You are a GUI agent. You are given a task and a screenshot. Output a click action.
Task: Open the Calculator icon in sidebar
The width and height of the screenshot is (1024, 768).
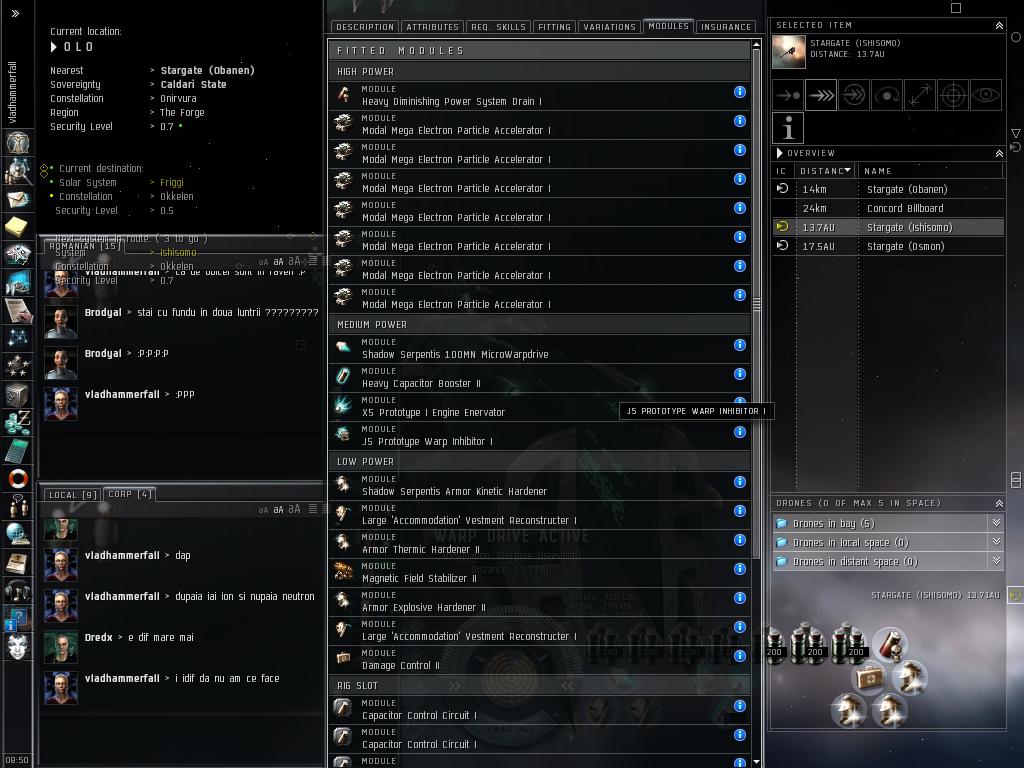pyautogui.click(x=18, y=451)
